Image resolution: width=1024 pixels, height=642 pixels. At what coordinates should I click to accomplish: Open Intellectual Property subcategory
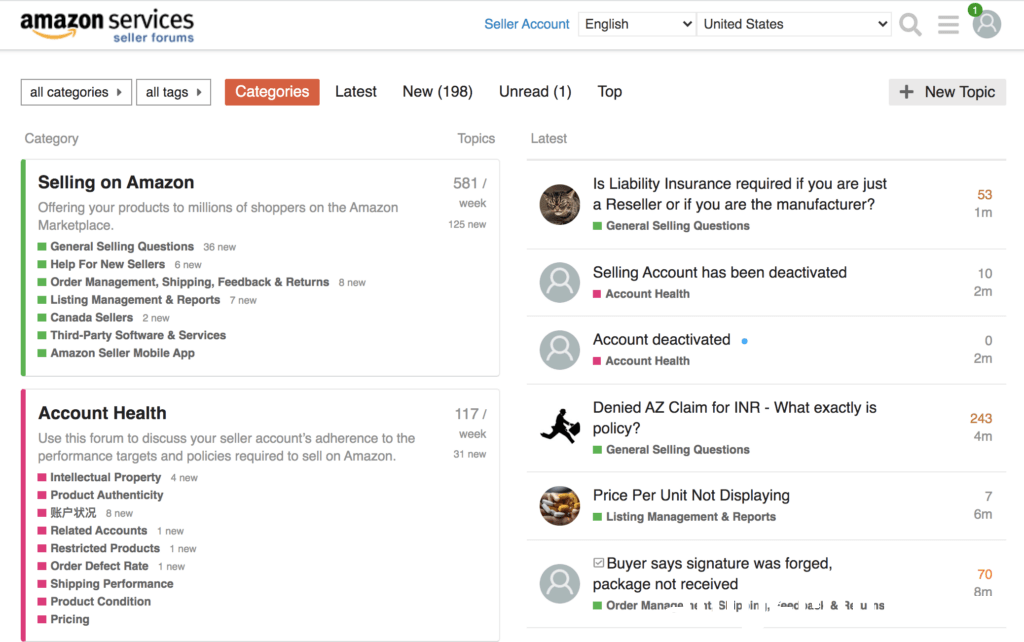point(106,477)
